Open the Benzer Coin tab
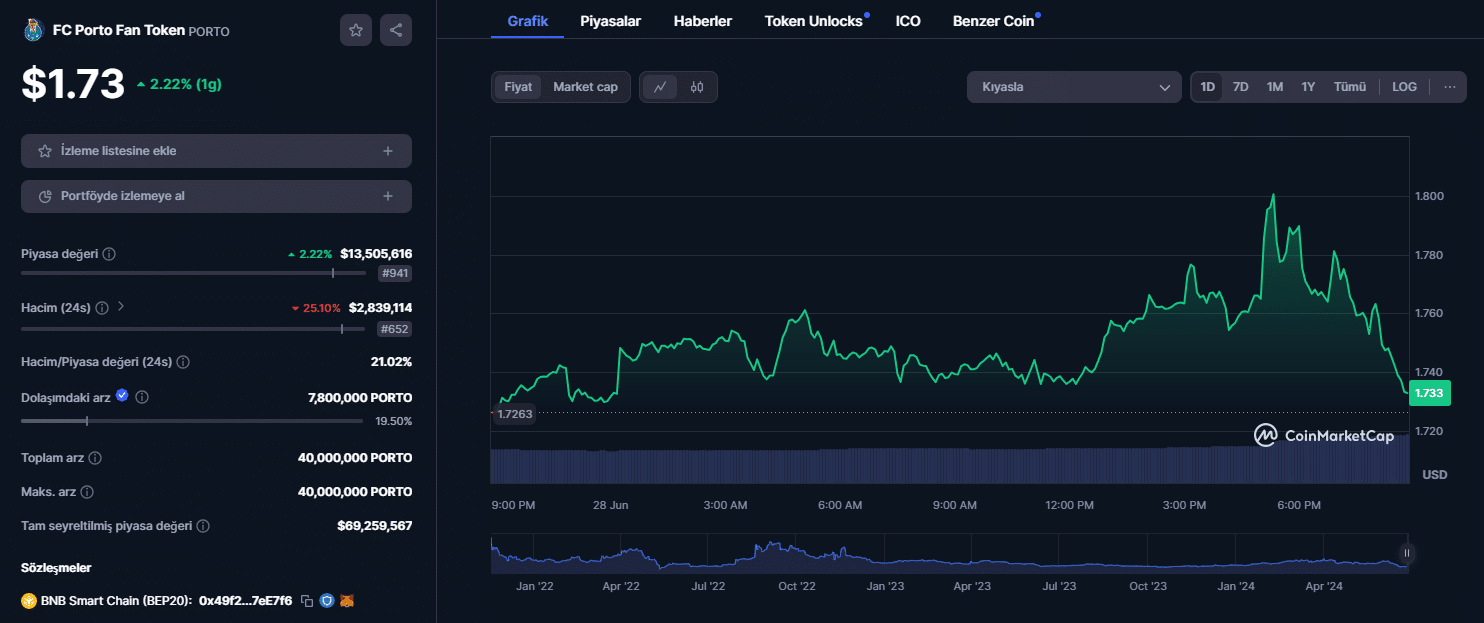 point(994,20)
